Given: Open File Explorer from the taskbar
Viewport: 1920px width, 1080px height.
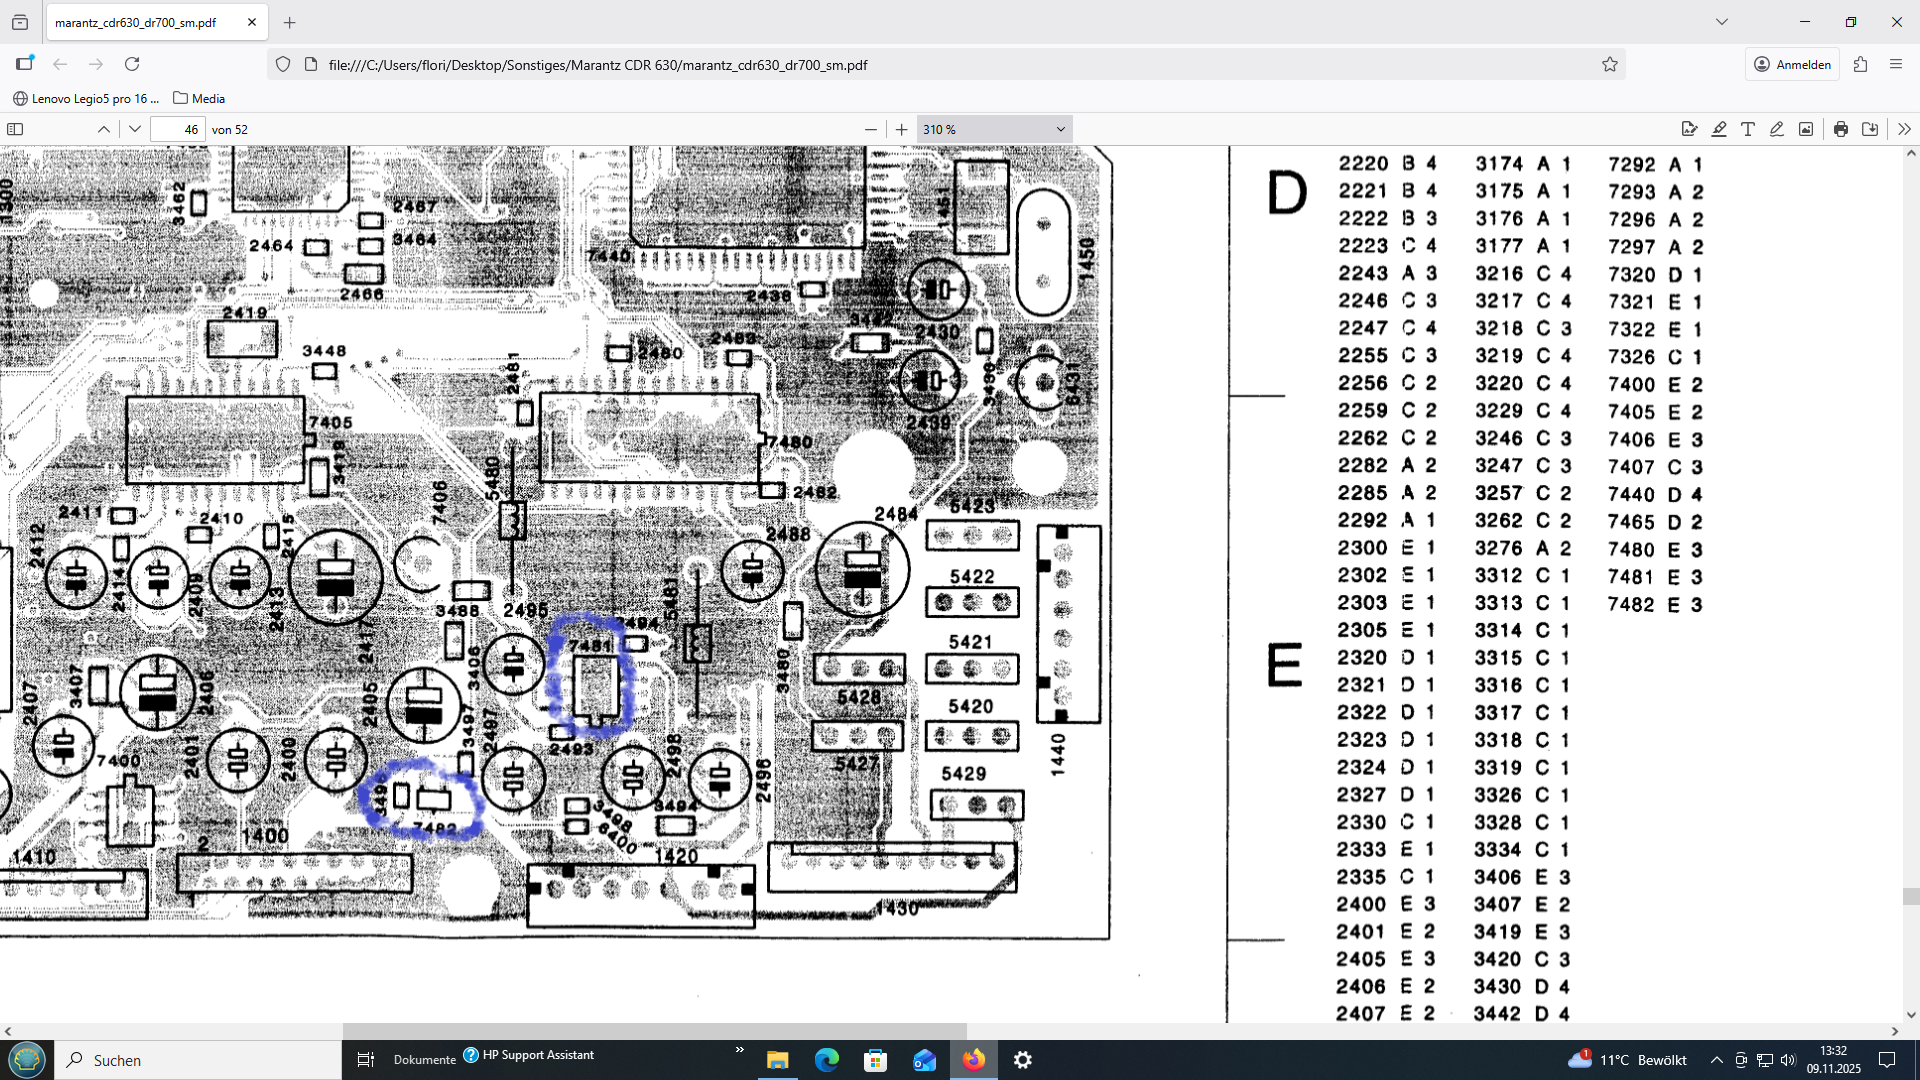Looking at the screenshot, I should (777, 1060).
